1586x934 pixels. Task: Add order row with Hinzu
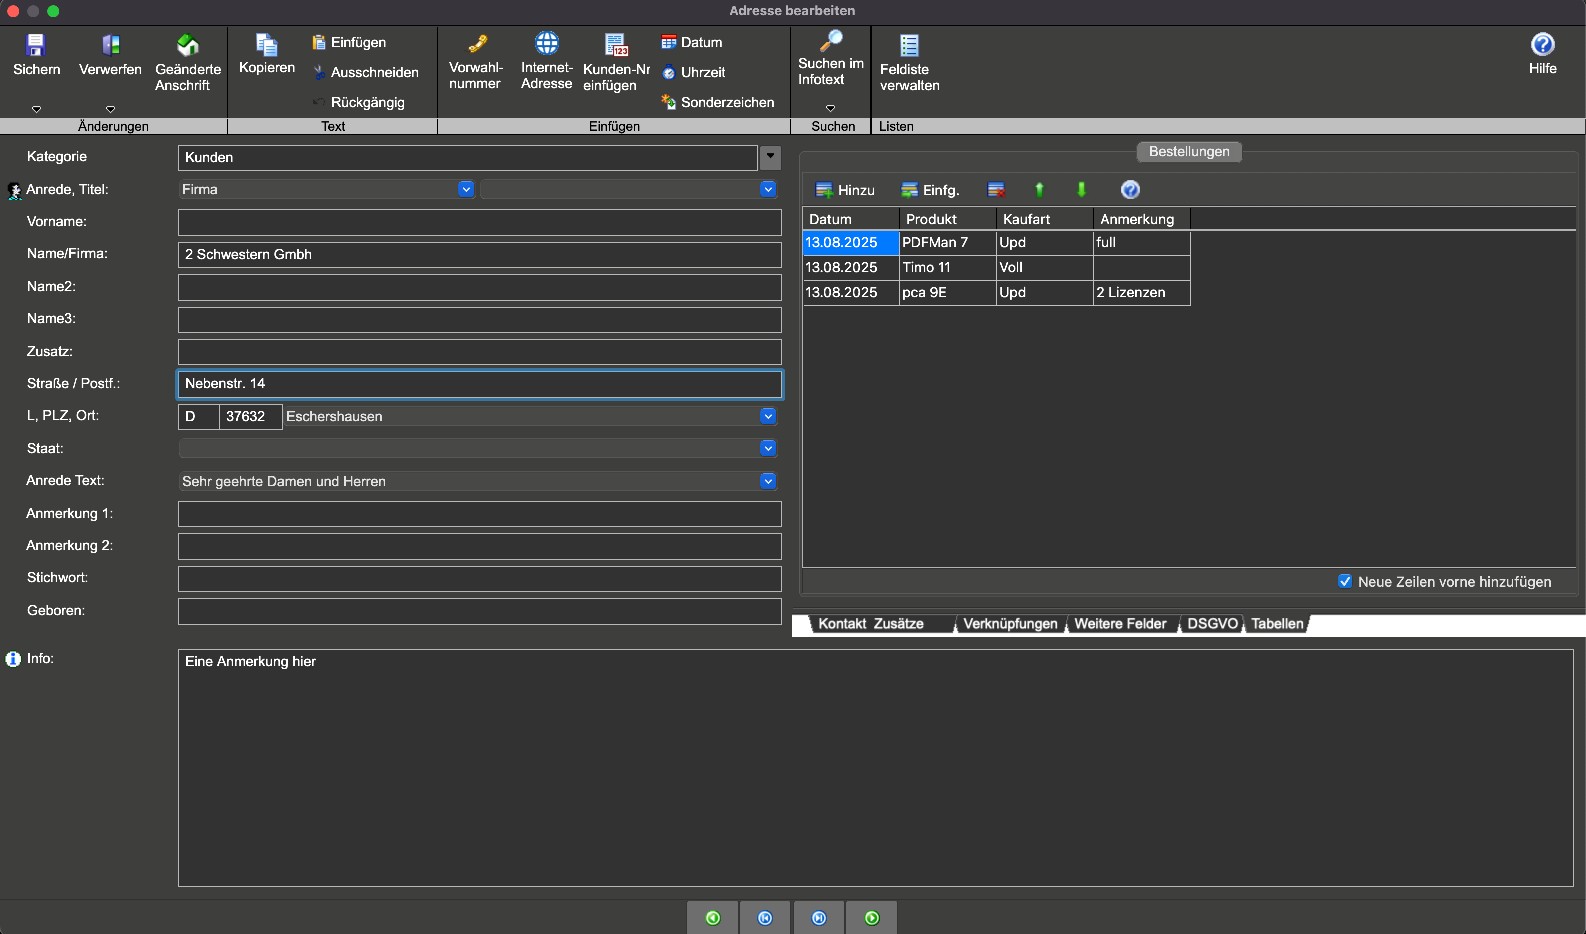(x=845, y=190)
